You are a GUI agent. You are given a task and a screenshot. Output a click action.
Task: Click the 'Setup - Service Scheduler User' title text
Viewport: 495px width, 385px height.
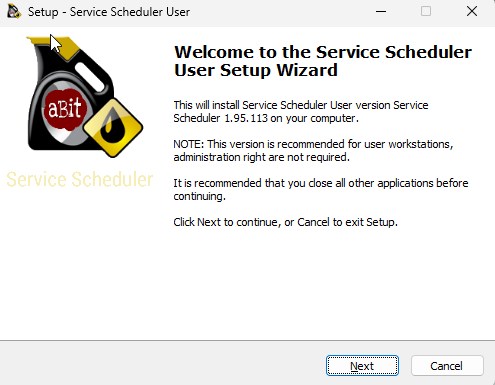click(109, 12)
